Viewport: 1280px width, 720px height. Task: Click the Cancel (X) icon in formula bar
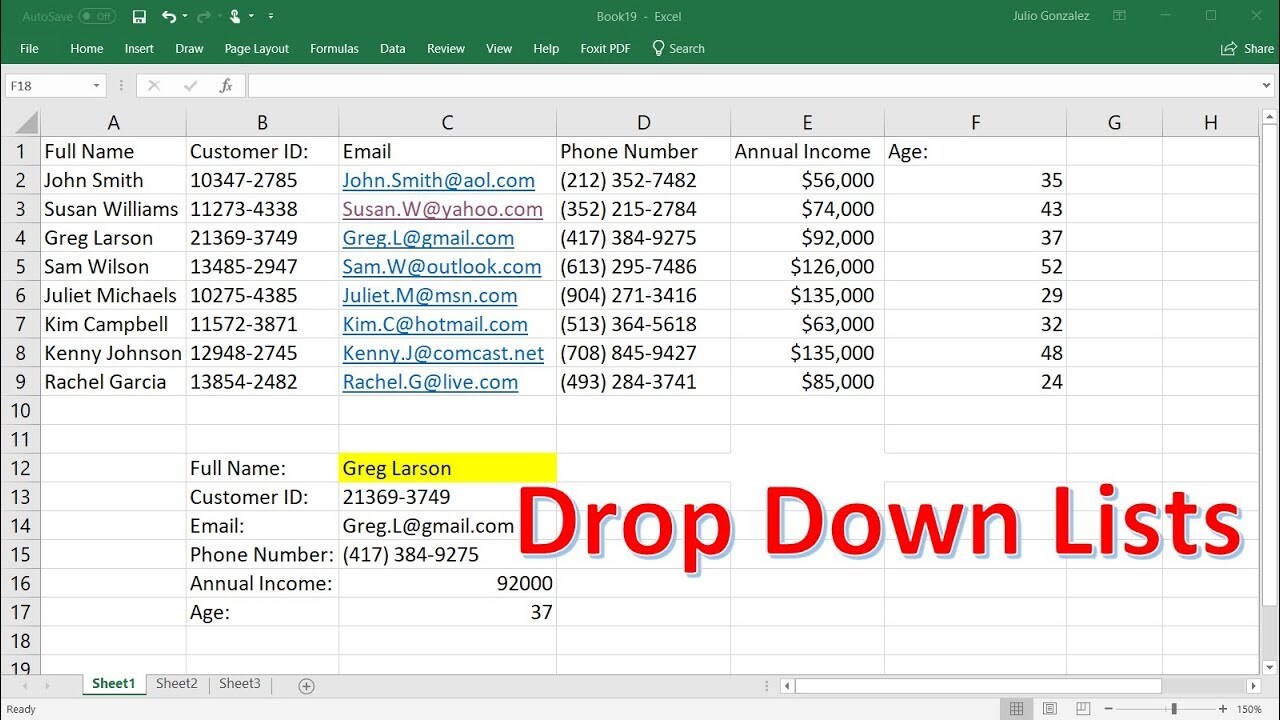(153, 85)
